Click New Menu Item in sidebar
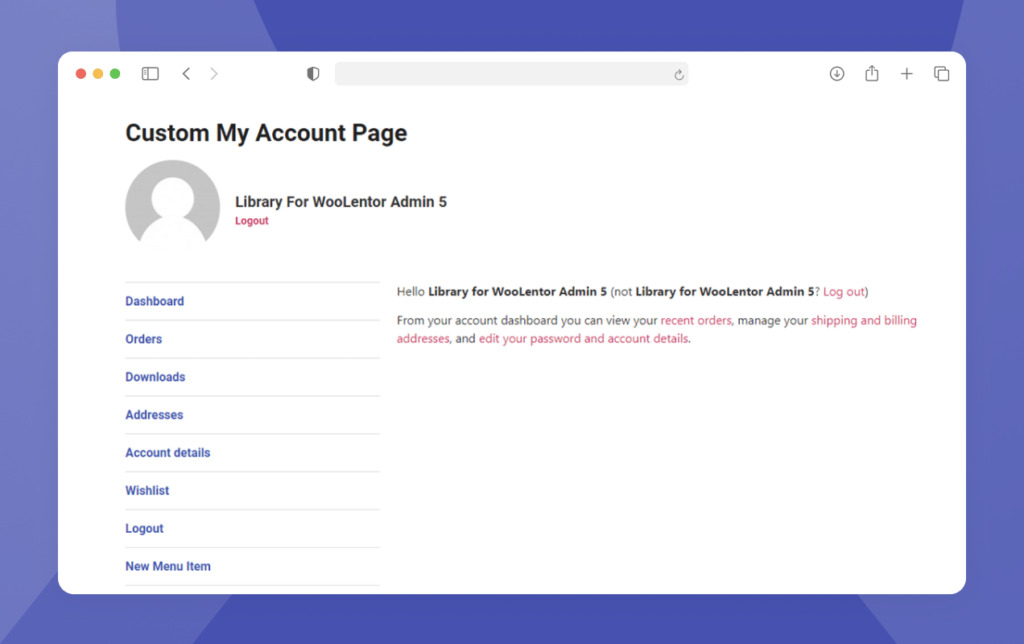This screenshot has width=1024, height=644. tap(167, 566)
